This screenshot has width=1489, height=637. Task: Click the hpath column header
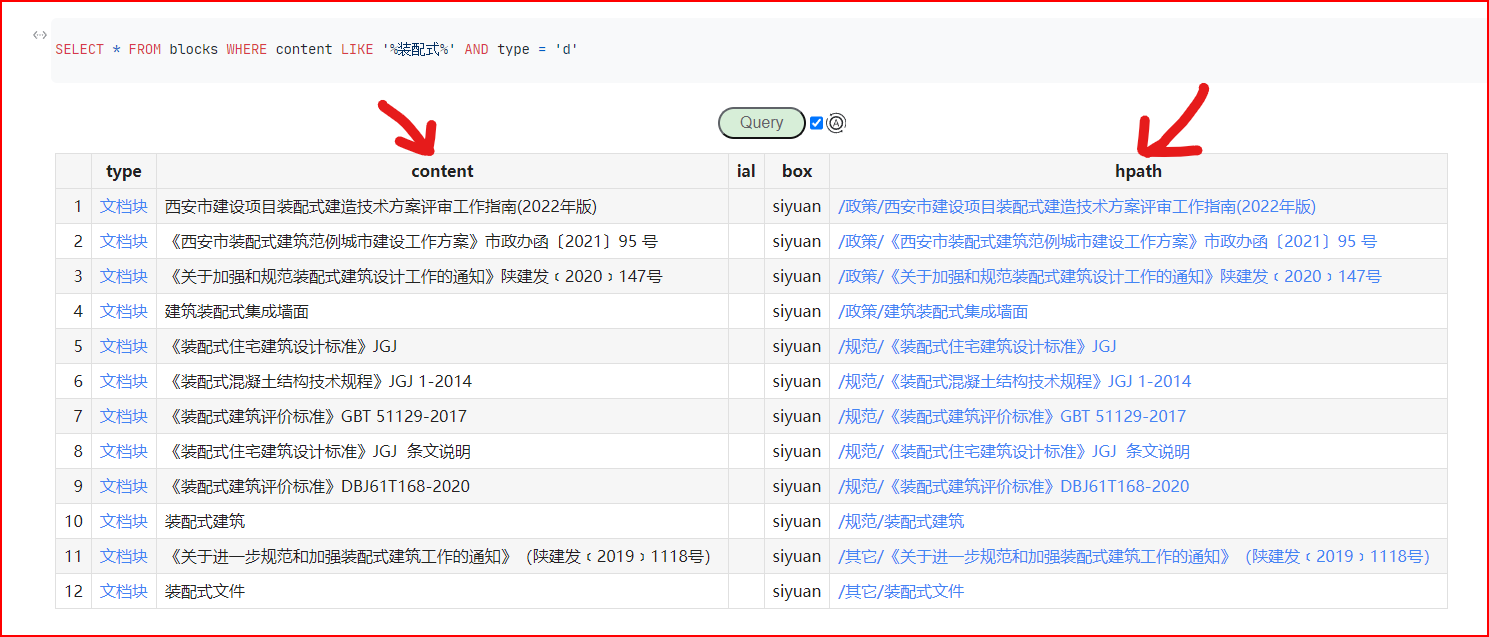point(1138,171)
